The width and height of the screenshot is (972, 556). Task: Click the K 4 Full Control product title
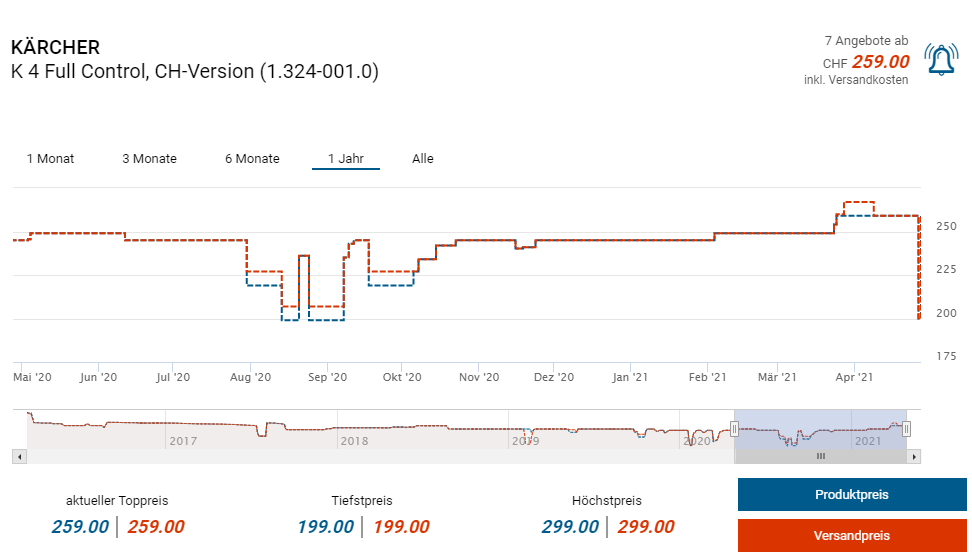click(194, 72)
